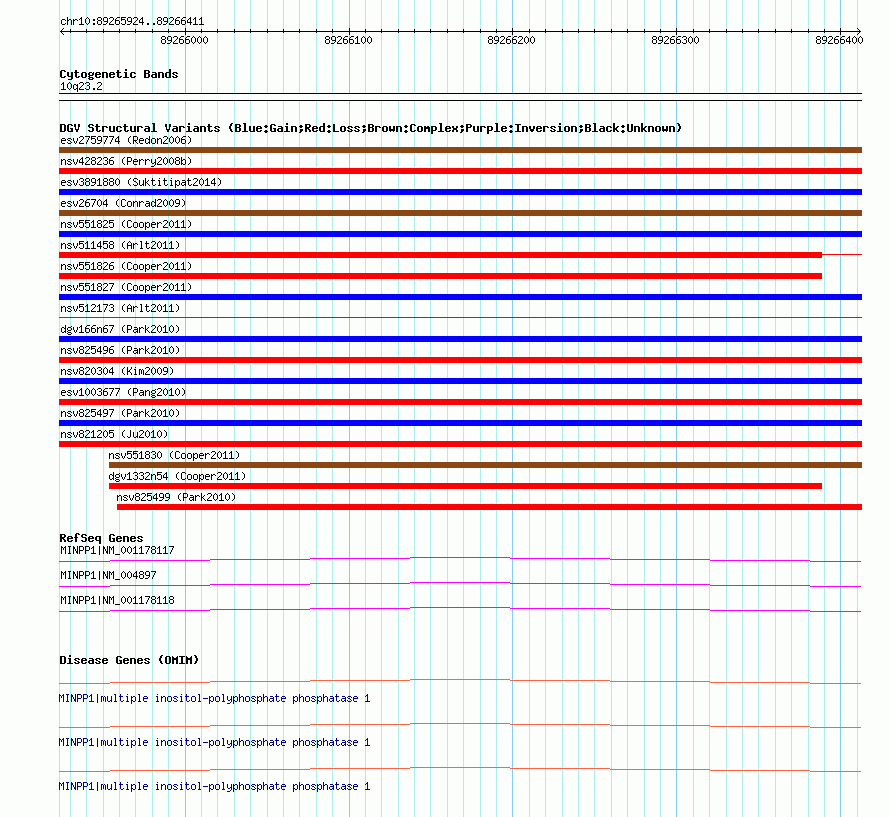890x817 pixels.
Task: Click the nsv825499 (Park2010) label
Action: pos(176,497)
